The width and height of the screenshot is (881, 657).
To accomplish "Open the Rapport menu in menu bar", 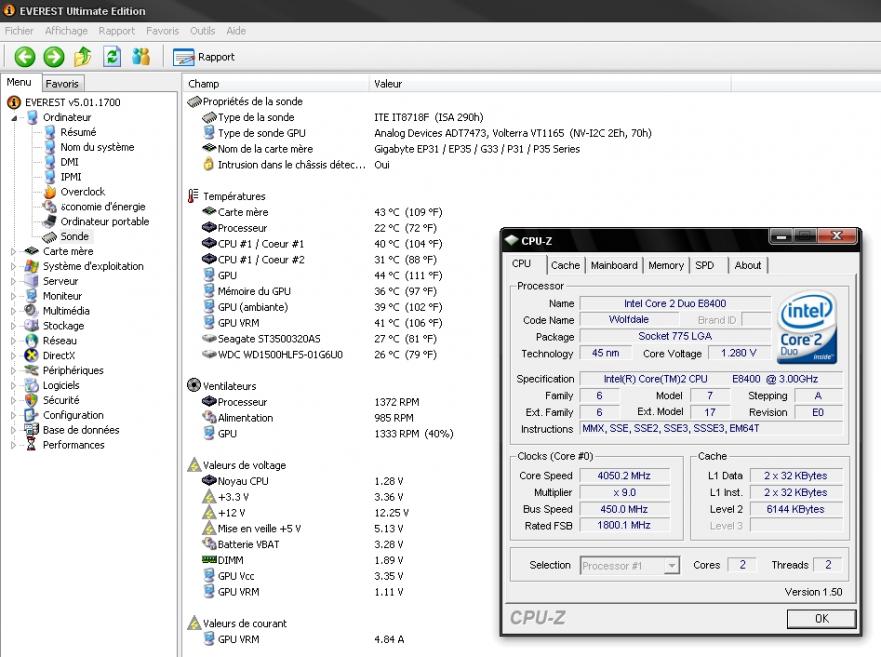I will tap(116, 31).
